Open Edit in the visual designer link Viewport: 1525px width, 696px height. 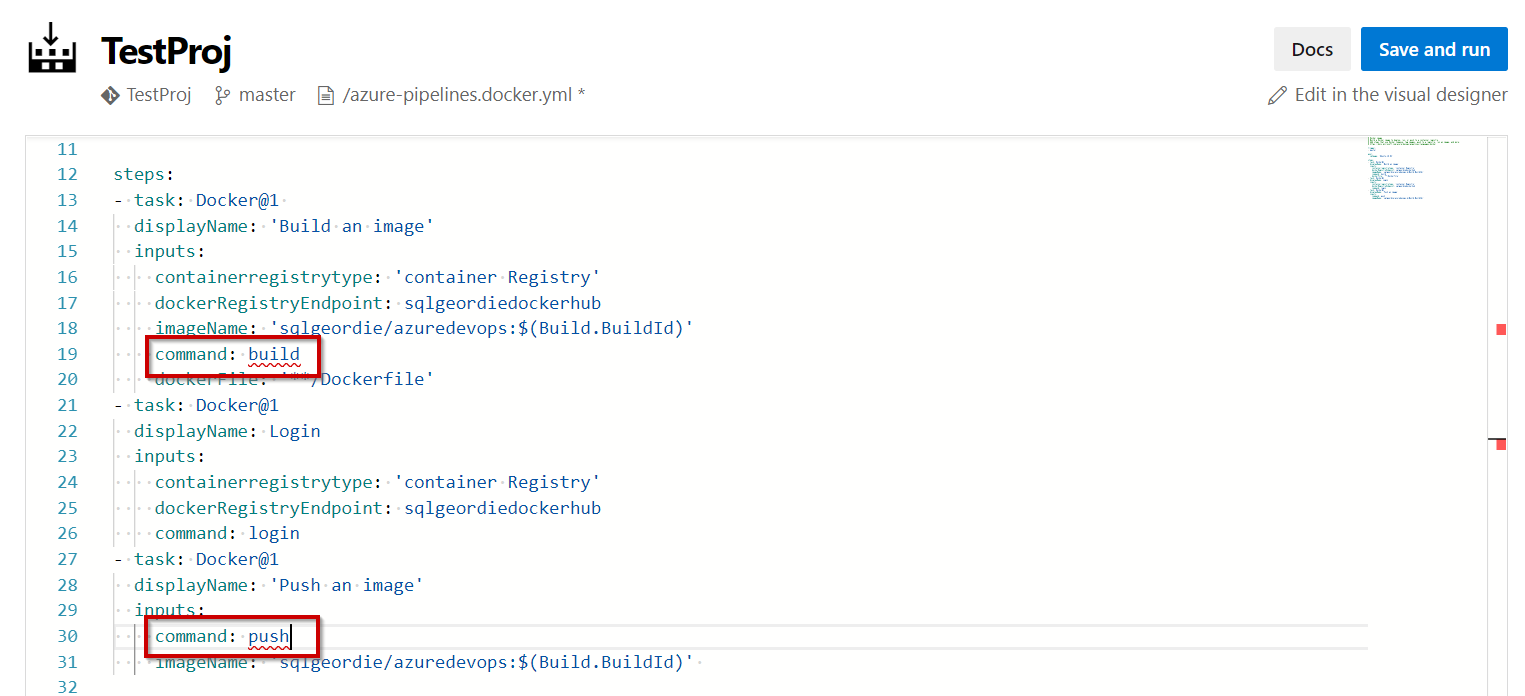tap(1400, 95)
